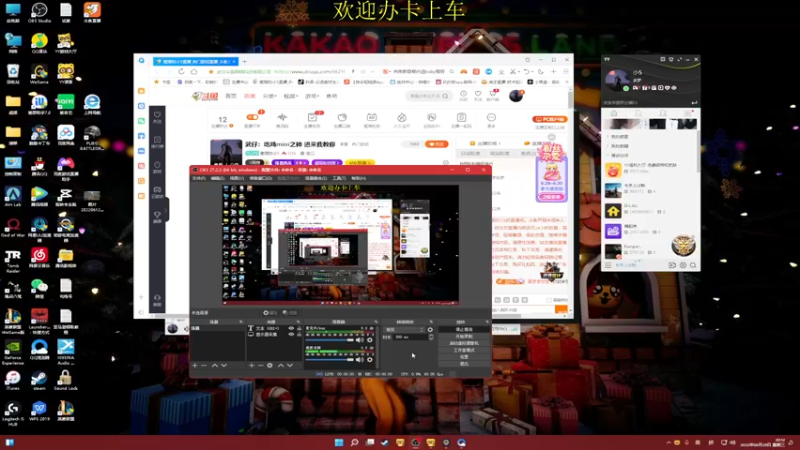Image resolution: width=800 pixels, height=450 pixels.
Task: Select the 首页 tab on website
Action: pyautogui.click(x=231, y=96)
